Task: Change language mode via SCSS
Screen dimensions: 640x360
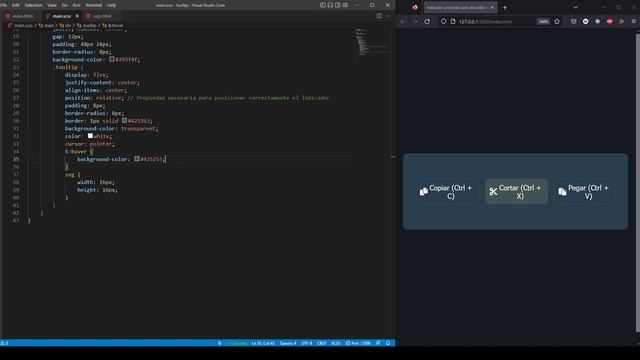Action: 336,343
